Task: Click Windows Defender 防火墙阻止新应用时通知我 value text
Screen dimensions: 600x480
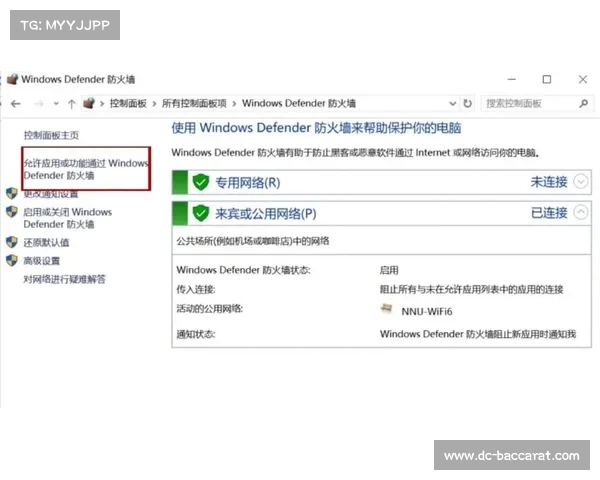Action: pyautogui.click(x=478, y=334)
